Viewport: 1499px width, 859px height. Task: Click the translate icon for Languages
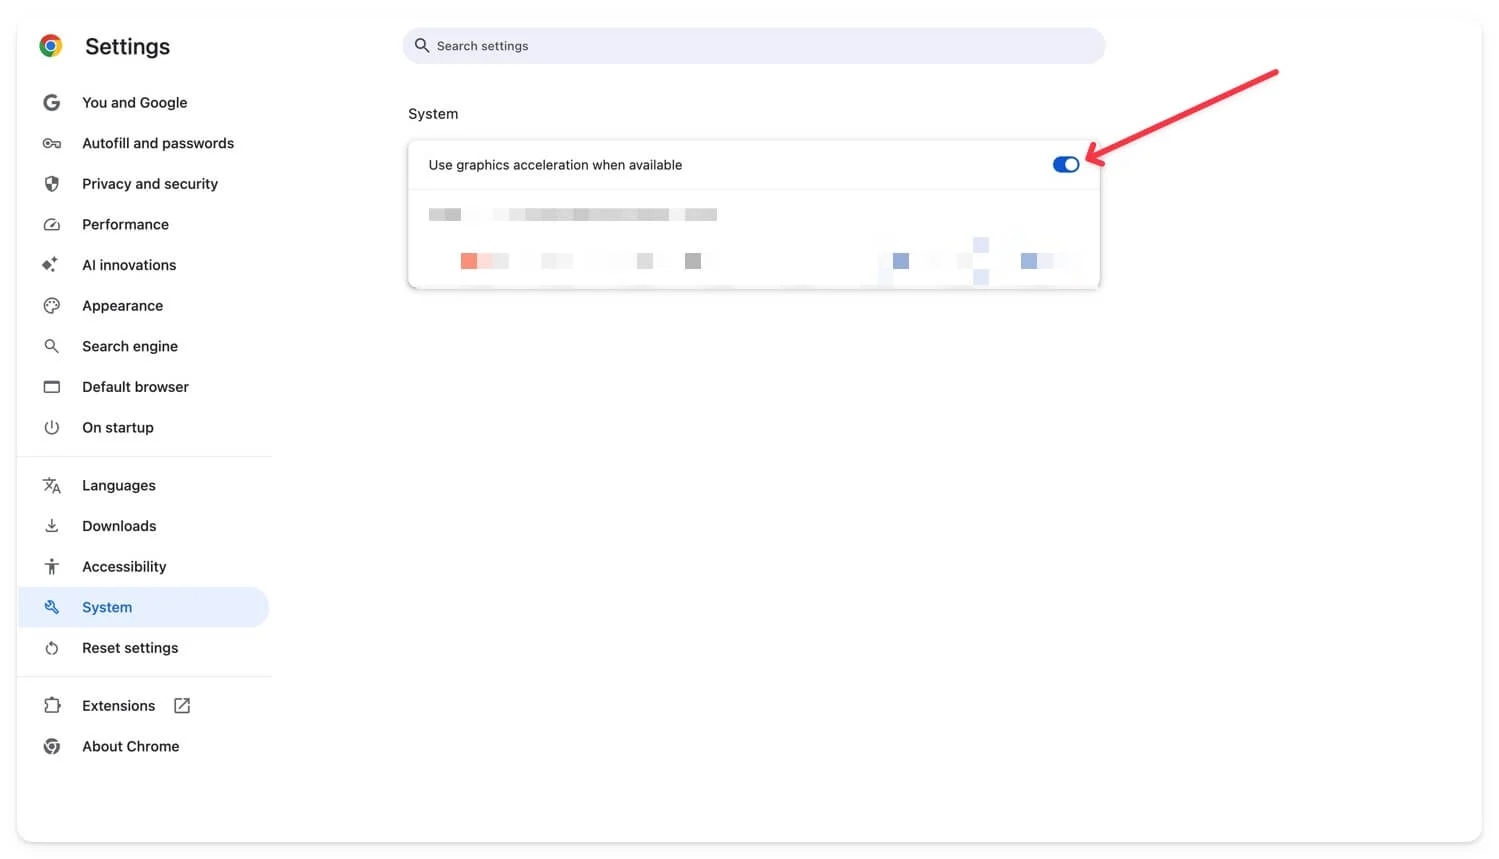(52, 486)
